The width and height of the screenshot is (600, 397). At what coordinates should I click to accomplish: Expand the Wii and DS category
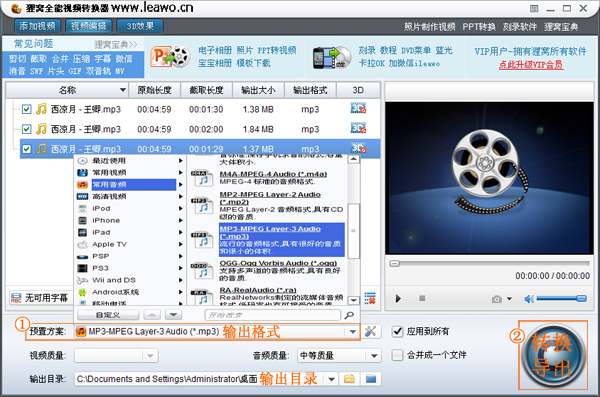click(130, 280)
